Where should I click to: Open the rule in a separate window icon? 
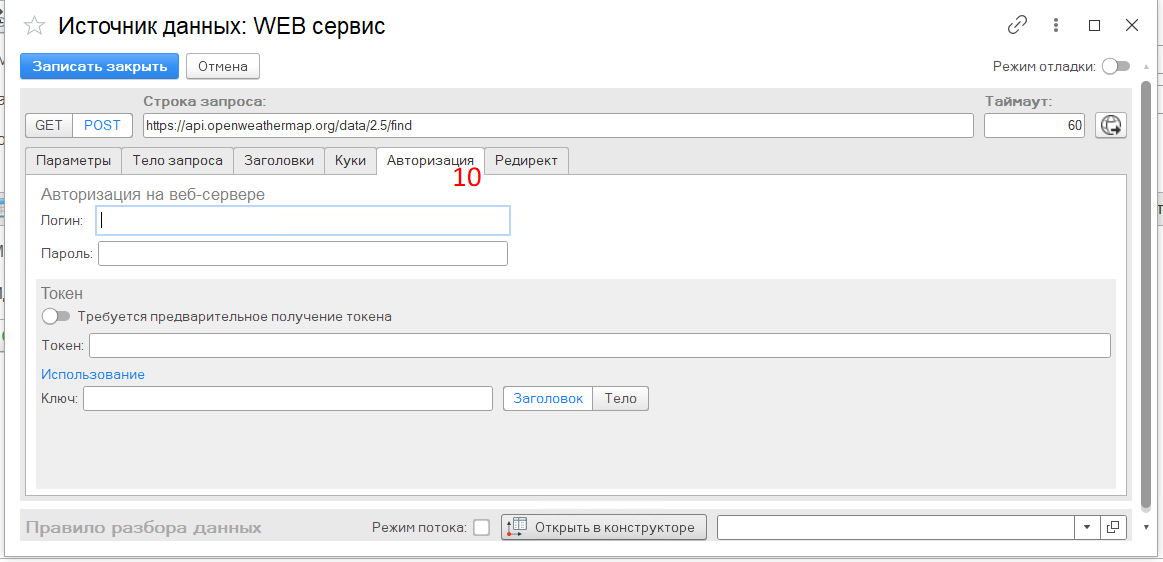[1113, 527]
